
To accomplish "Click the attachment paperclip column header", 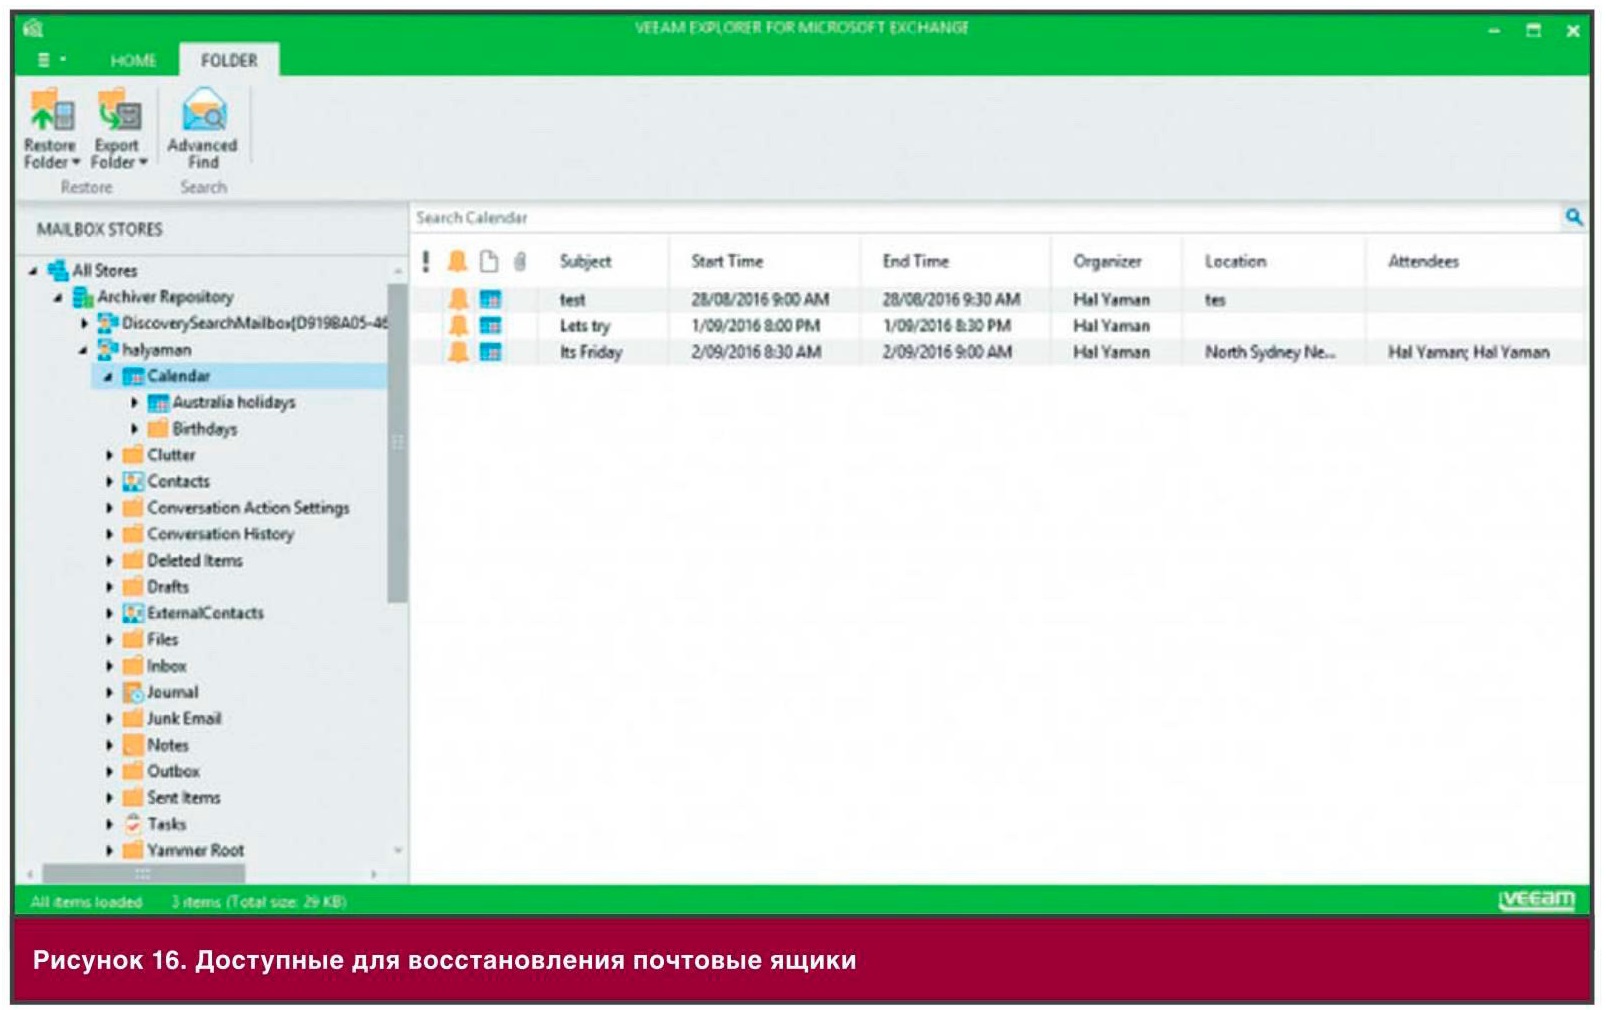I will pos(519,261).
